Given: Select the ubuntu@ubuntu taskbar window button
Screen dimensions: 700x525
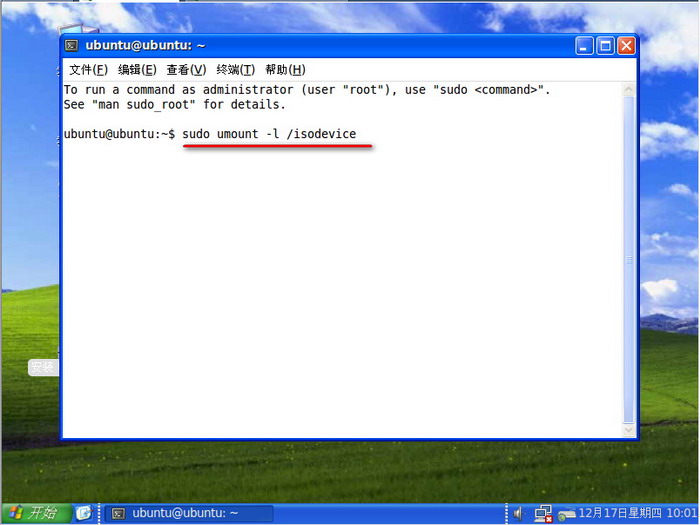Looking at the screenshot, I should click(188, 513).
